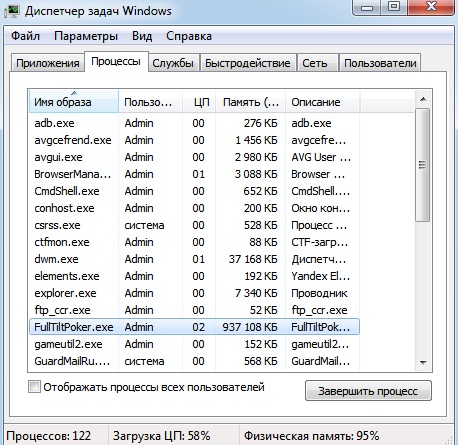The height and width of the screenshot is (445, 458).
Task: Open the Справка menu
Action: [189, 36]
